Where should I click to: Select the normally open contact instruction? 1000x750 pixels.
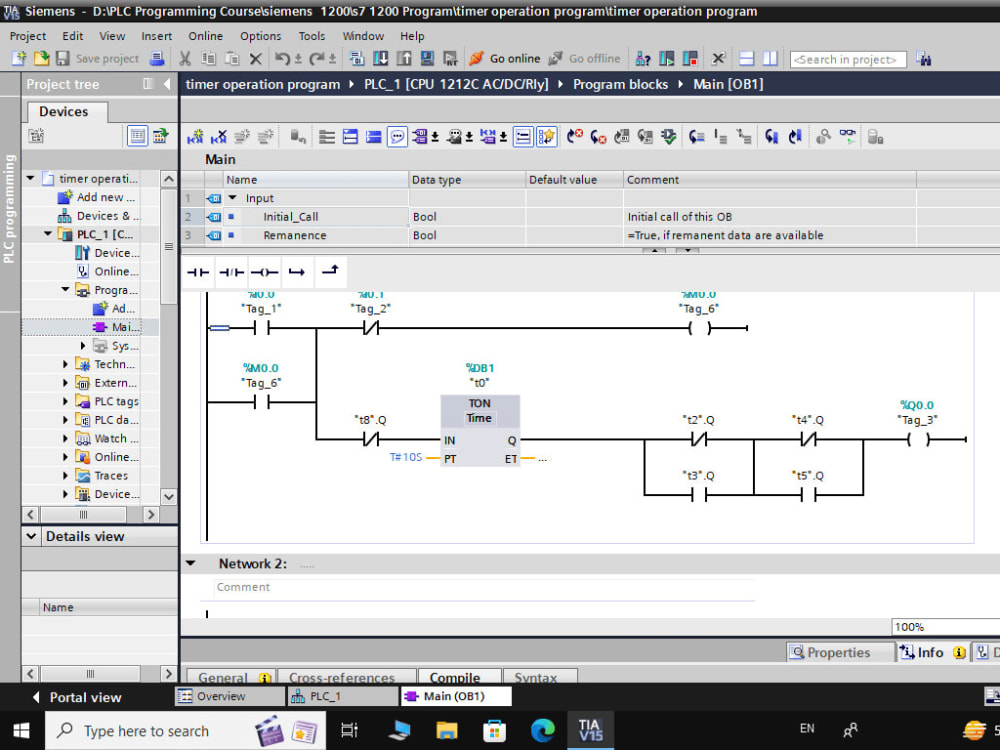point(196,271)
